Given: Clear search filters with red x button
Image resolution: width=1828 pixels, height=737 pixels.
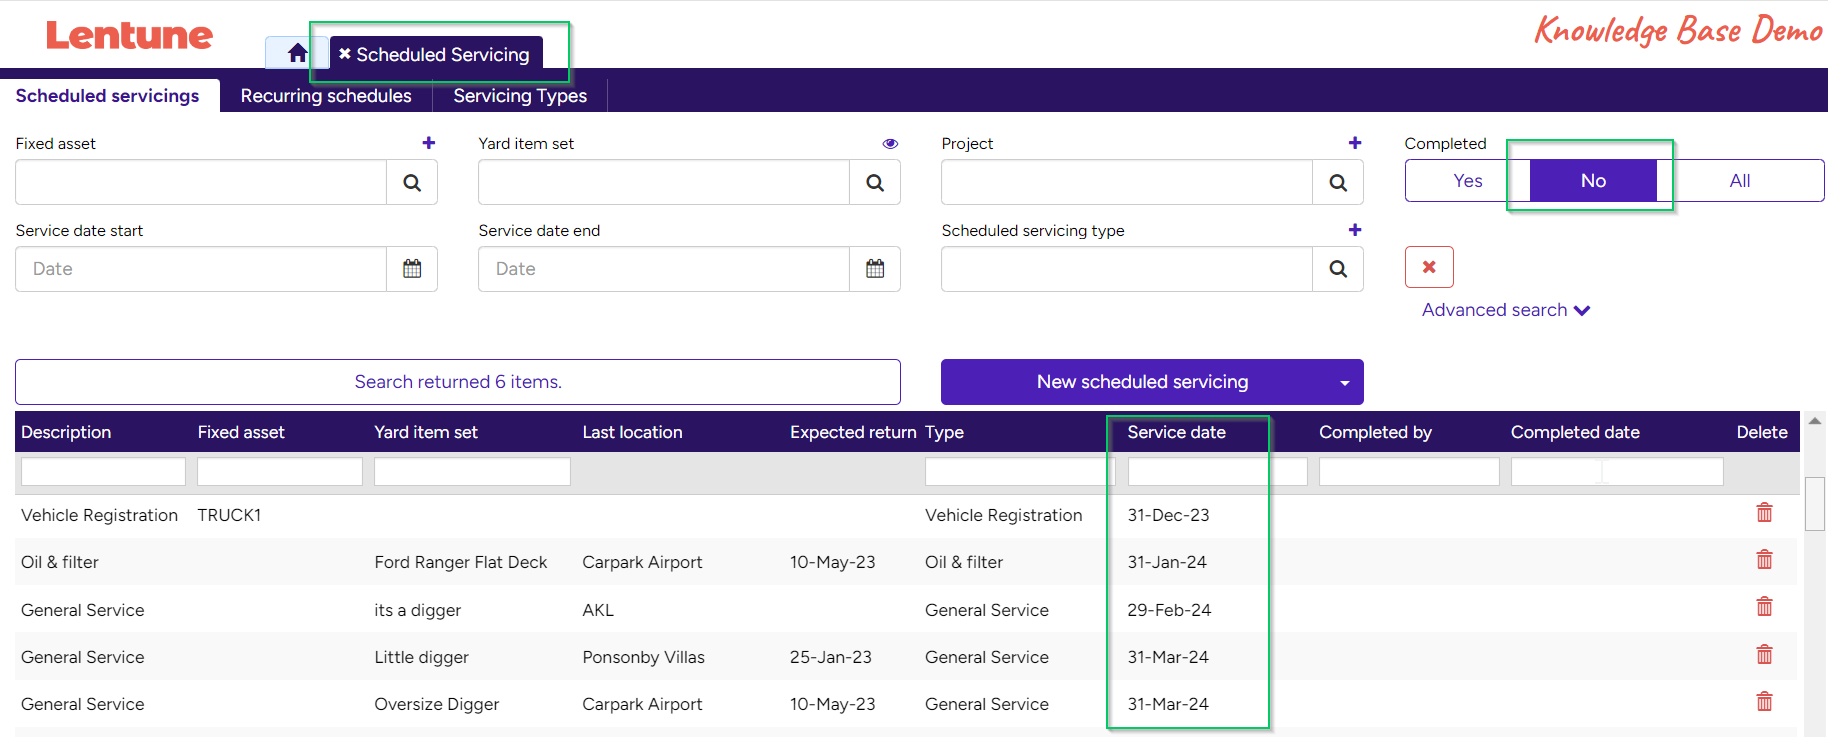Looking at the screenshot, I should (x=1429, y=267).
